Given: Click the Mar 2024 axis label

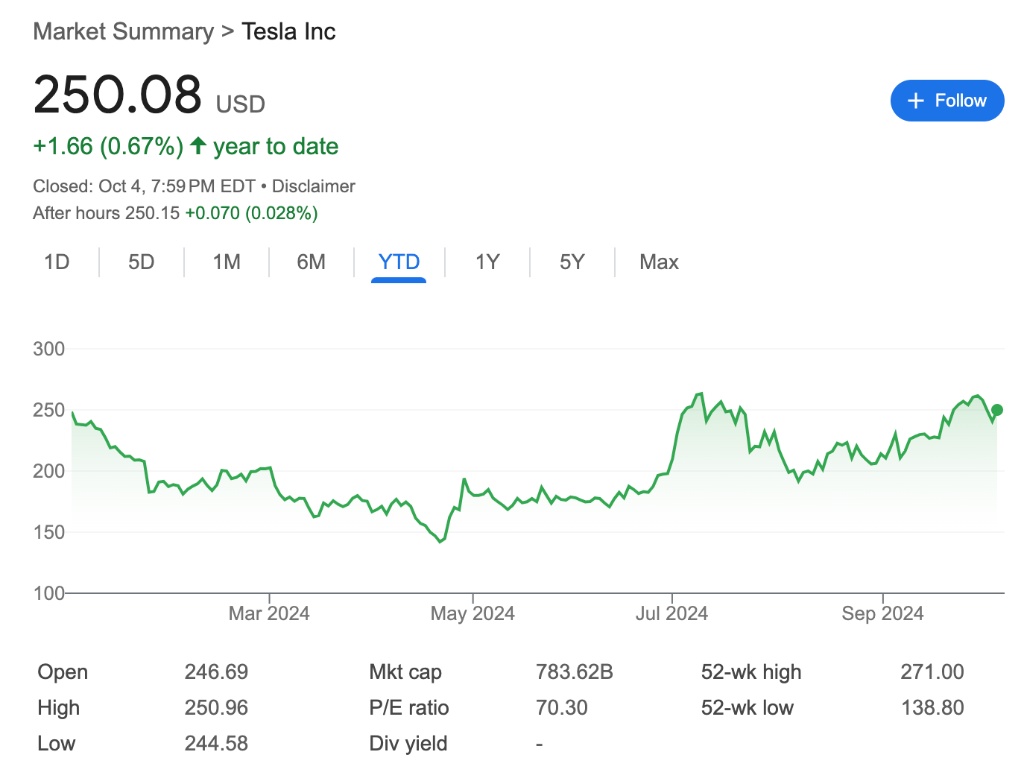Looking at the screenshot, I should pyautogui.click(x=269, y=613).
